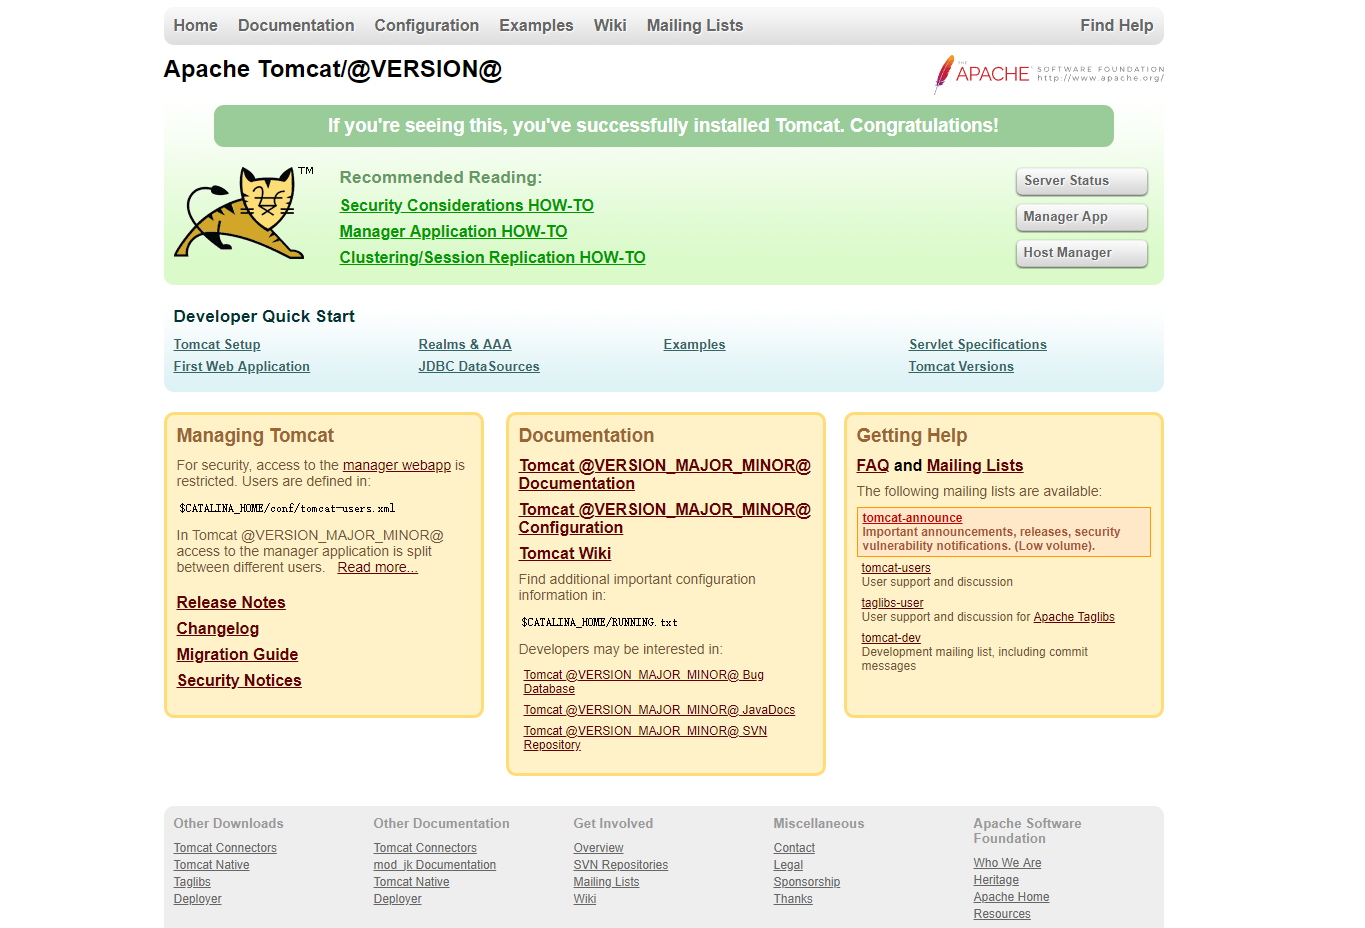Open Deployer under Other Downloads
The height and width of the screenshot is (928, 1365).
coord(197,899)
